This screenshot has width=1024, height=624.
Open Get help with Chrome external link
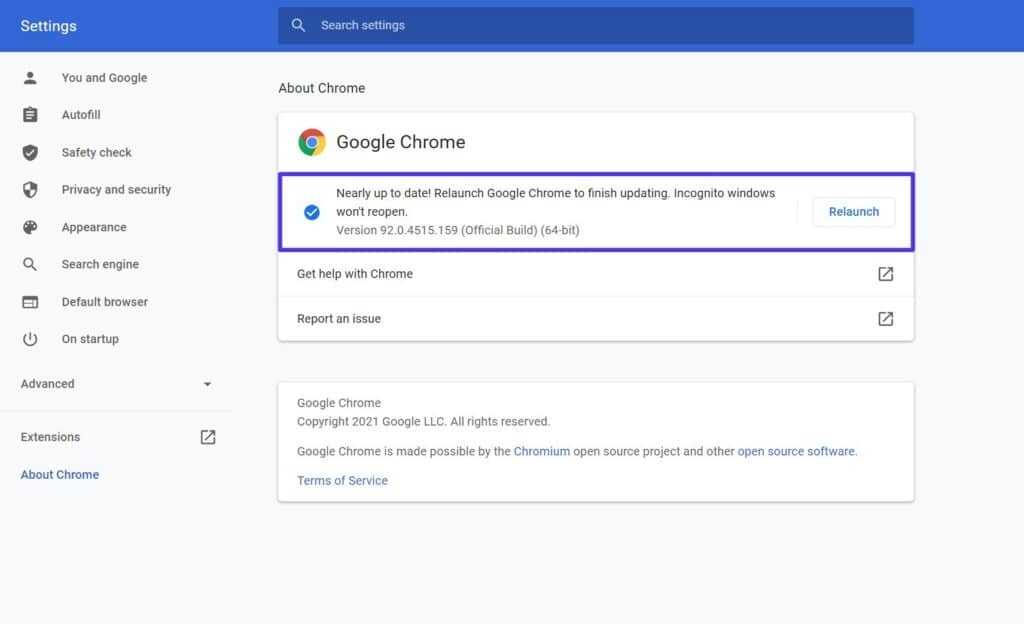pos(885,273)
